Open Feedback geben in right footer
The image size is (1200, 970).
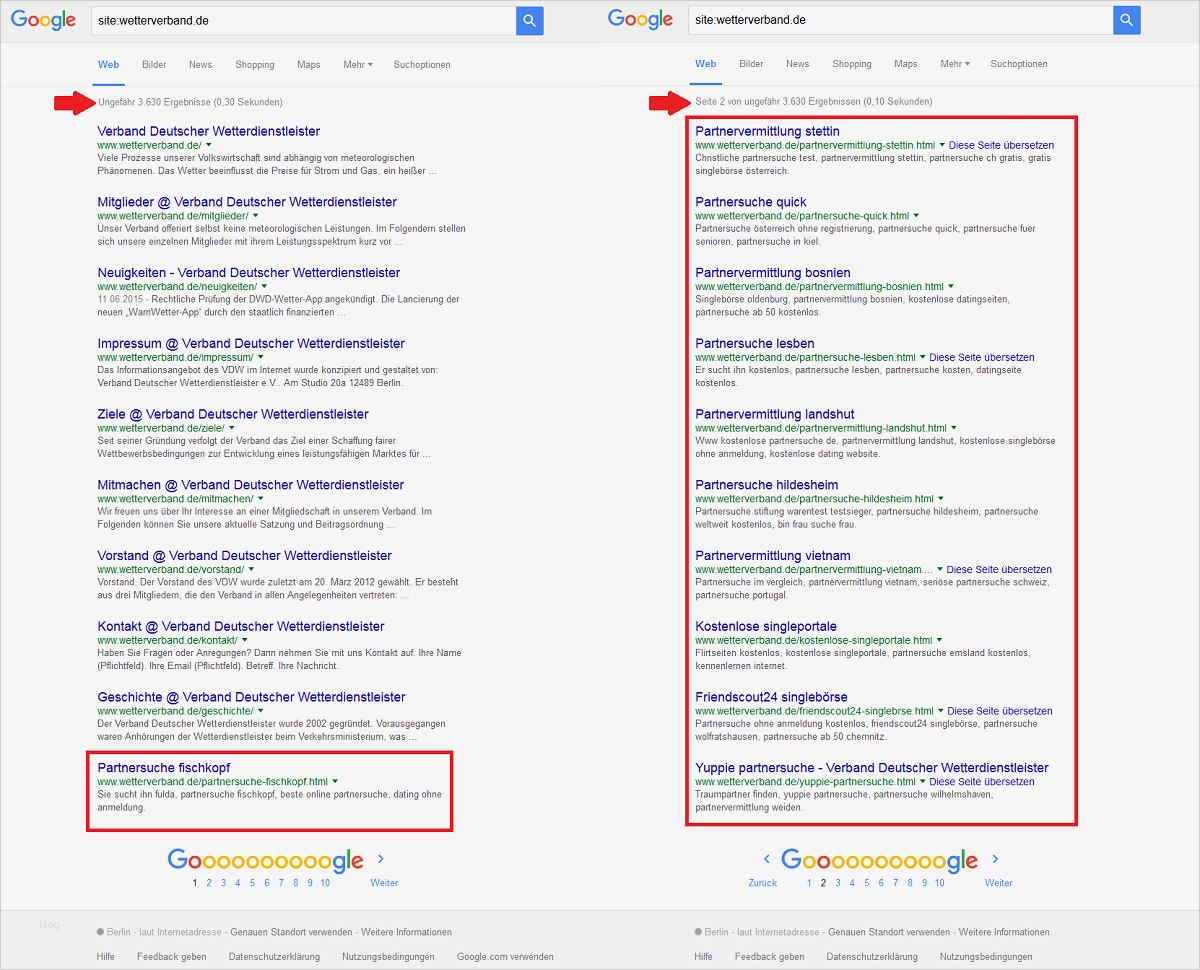click(x=769, y=957)
